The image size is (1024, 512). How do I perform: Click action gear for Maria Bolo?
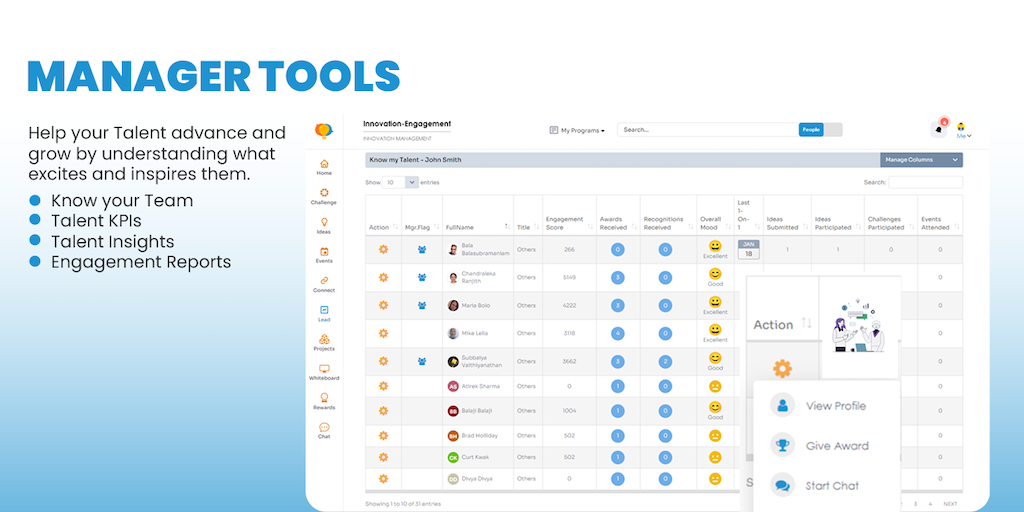click(x=383, y=305)
